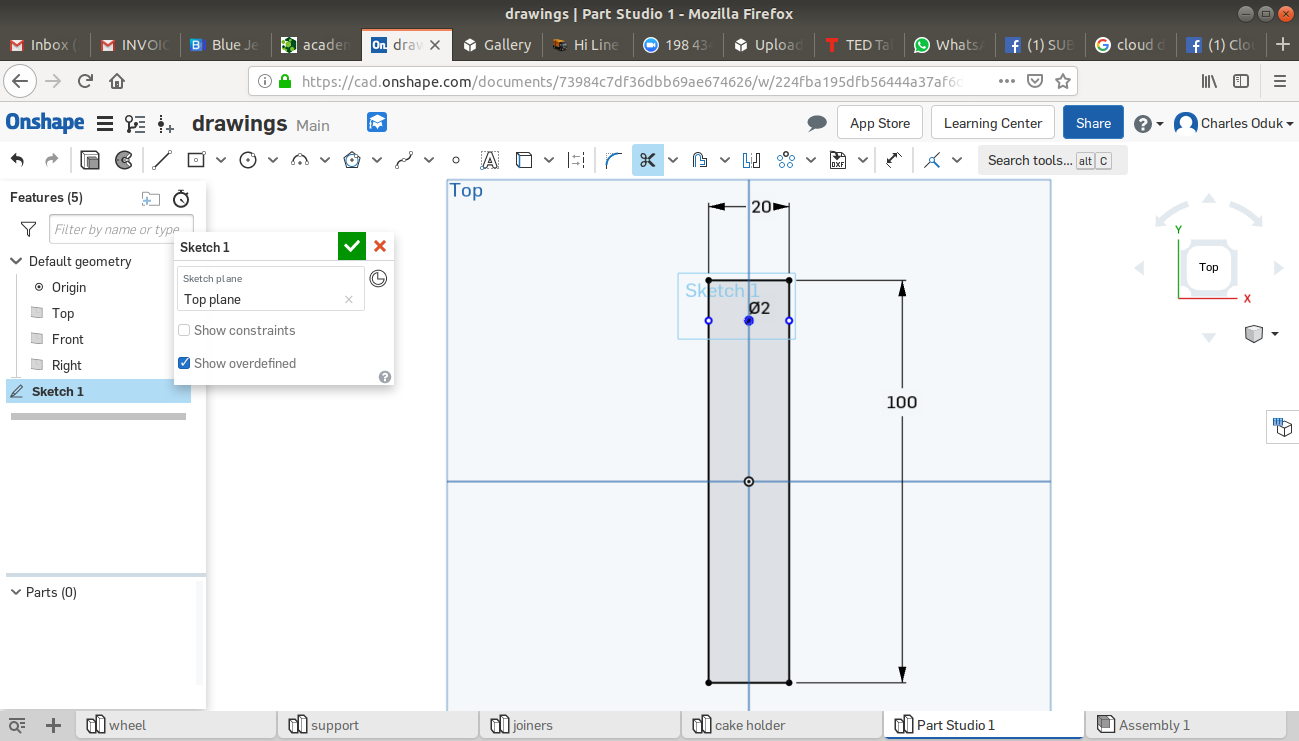Collapse the Default geometry tree
Screen dimensions: 1299x741
tap(16, 261)
